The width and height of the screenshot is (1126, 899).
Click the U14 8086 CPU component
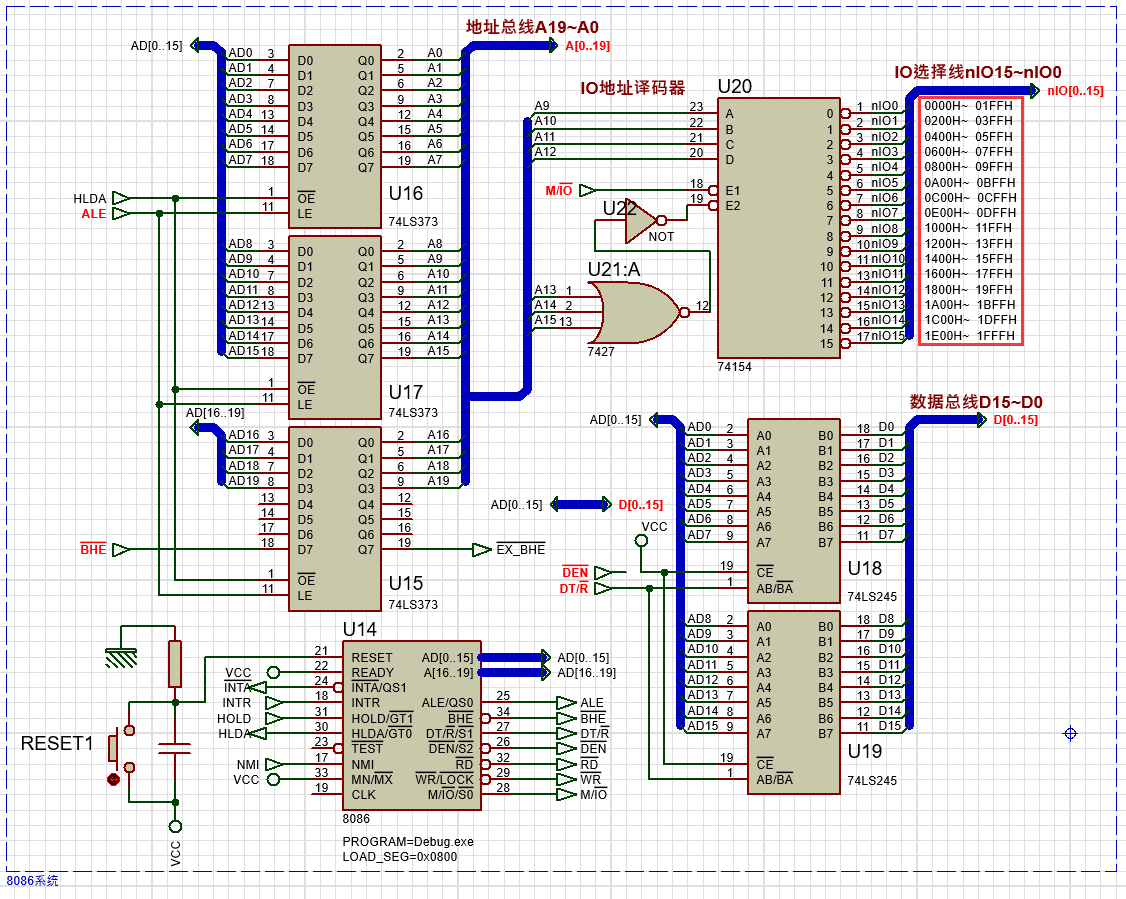(410, 725)
